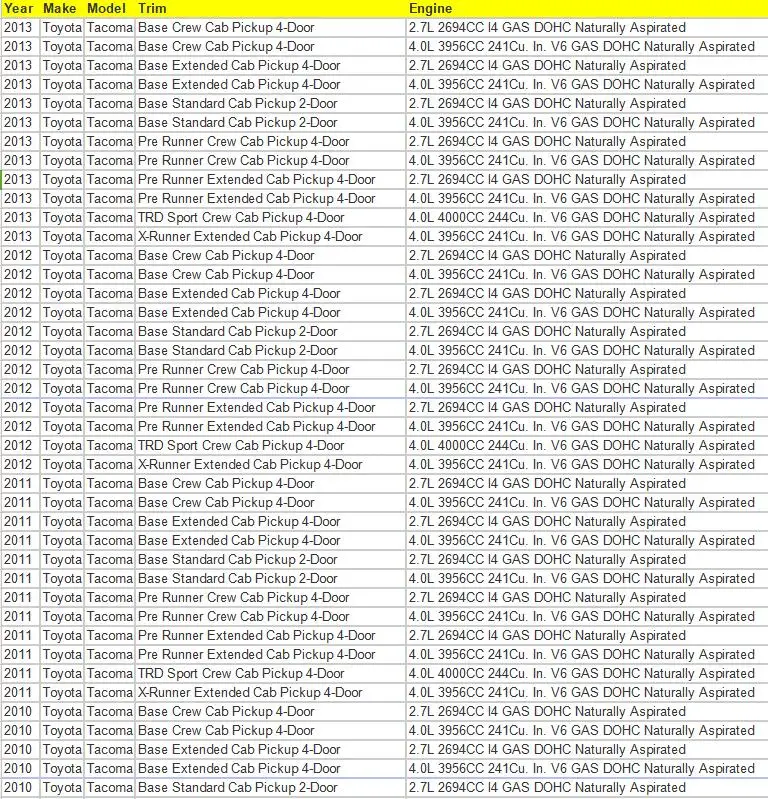Click the 2010 Base Standard Cab Pickup 2-Door cell
The image size is (768, 799).
click(270, 788)
